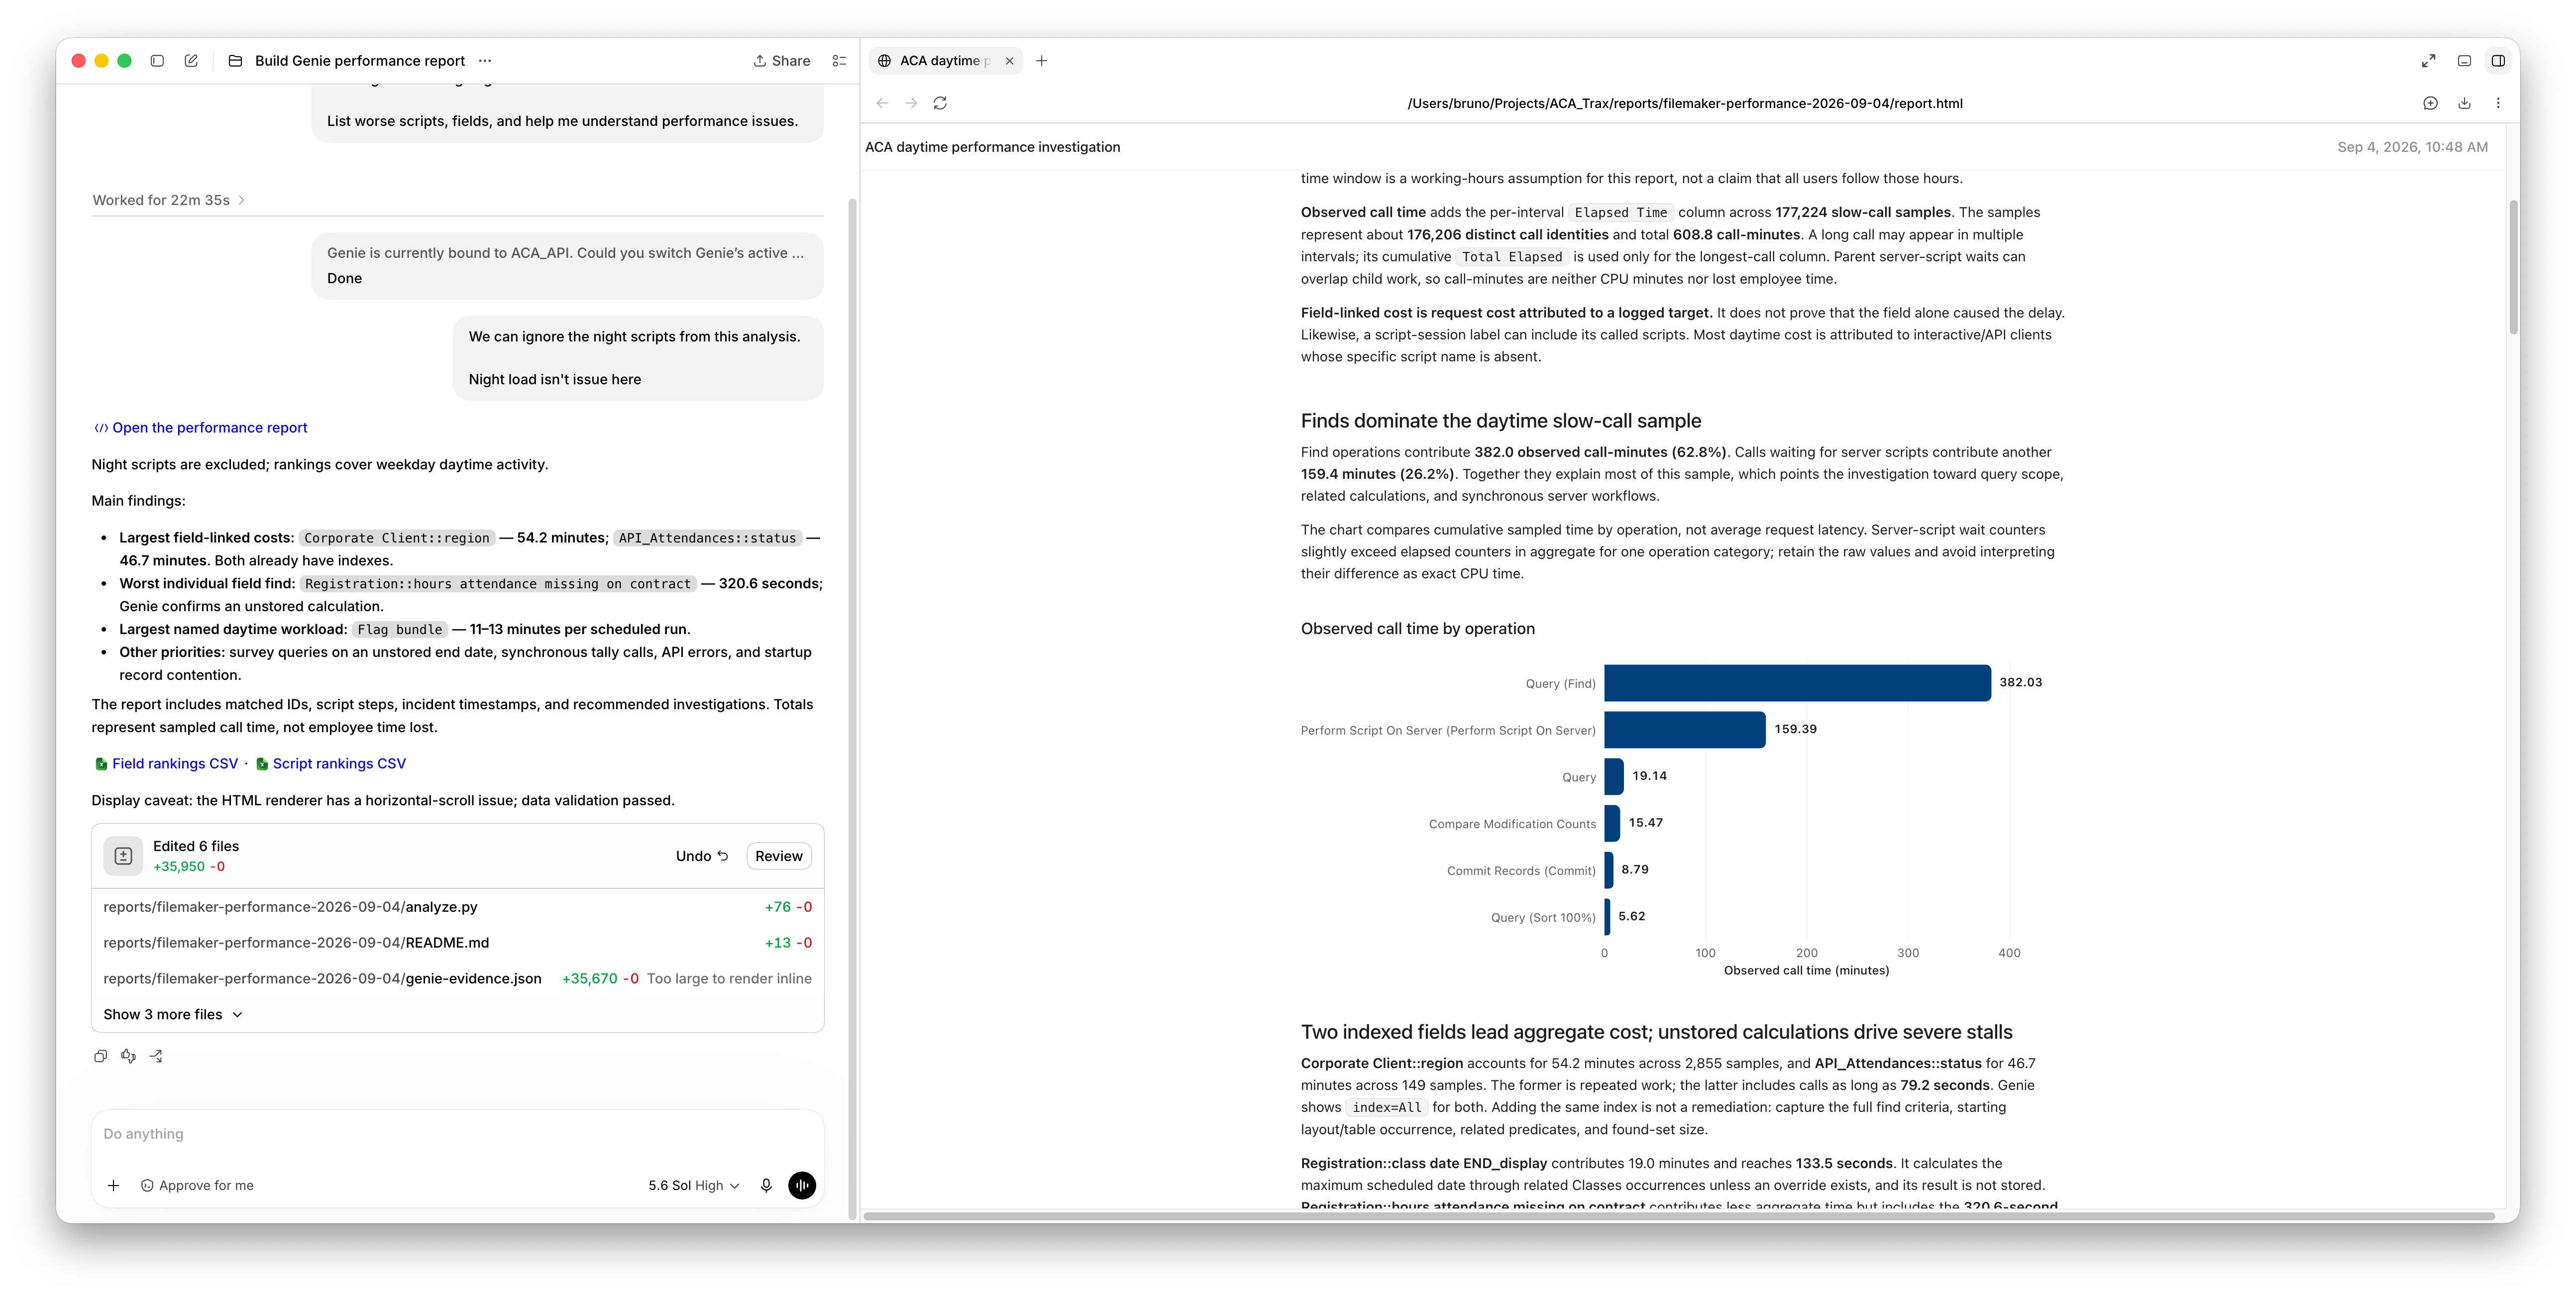2576x1297 pixels.
Task: Open the project folder icon beside title
Action: (235, 61)
